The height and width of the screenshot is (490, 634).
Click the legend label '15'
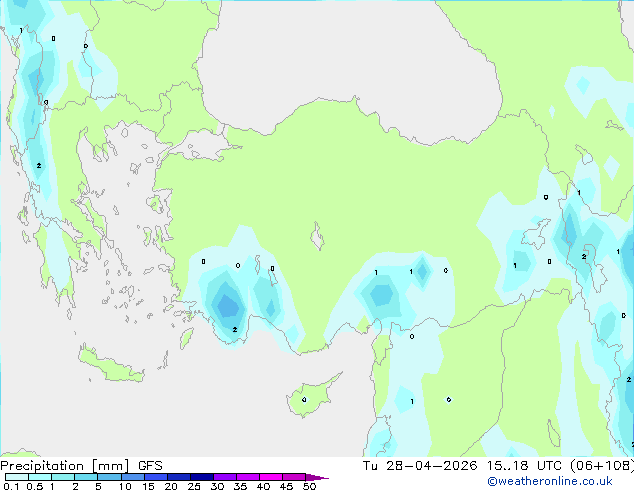148,486
